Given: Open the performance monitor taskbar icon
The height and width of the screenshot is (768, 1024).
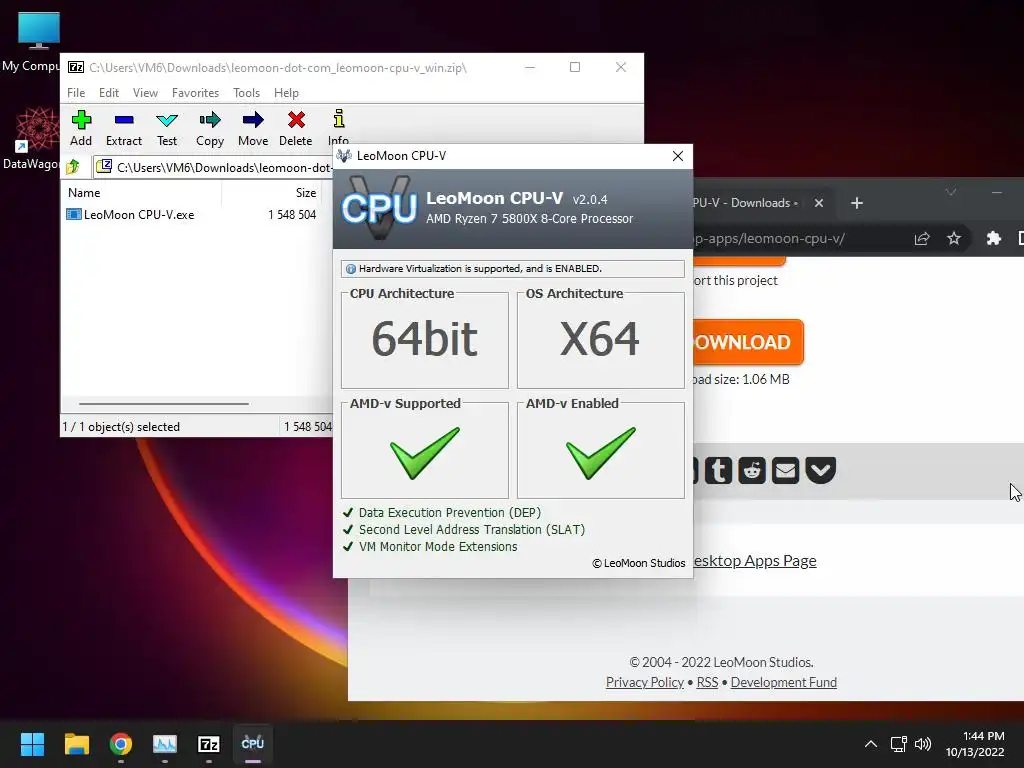Looking at the screenshot, I should point(165,744).
